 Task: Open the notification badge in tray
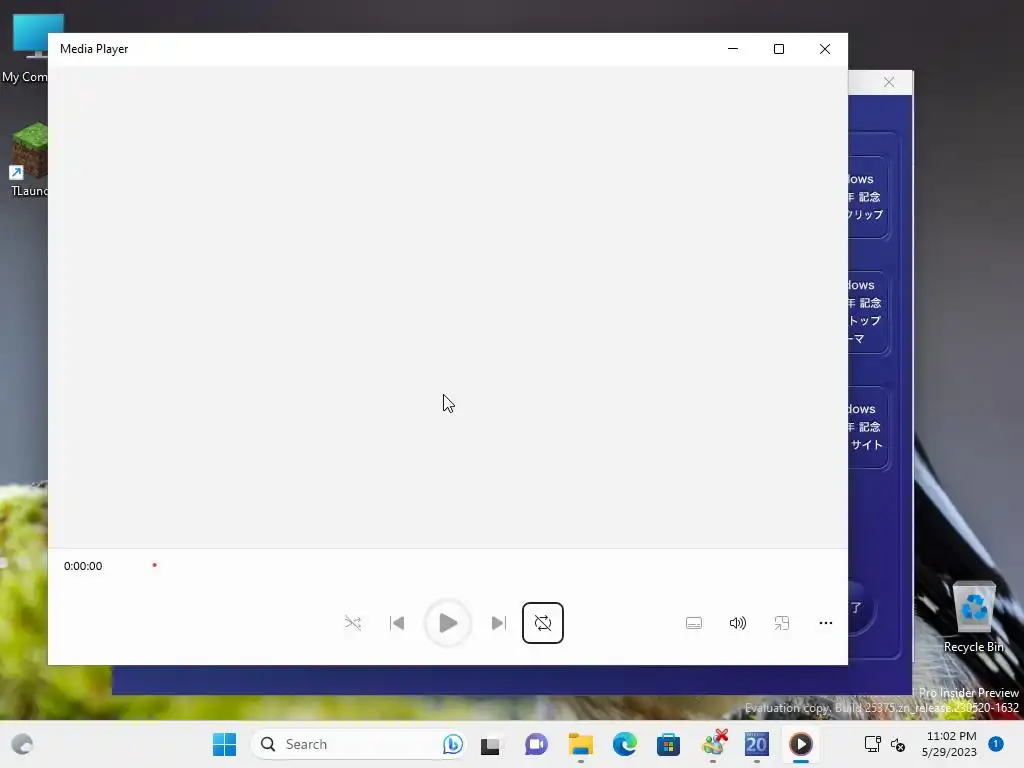(x=996, y=743)
